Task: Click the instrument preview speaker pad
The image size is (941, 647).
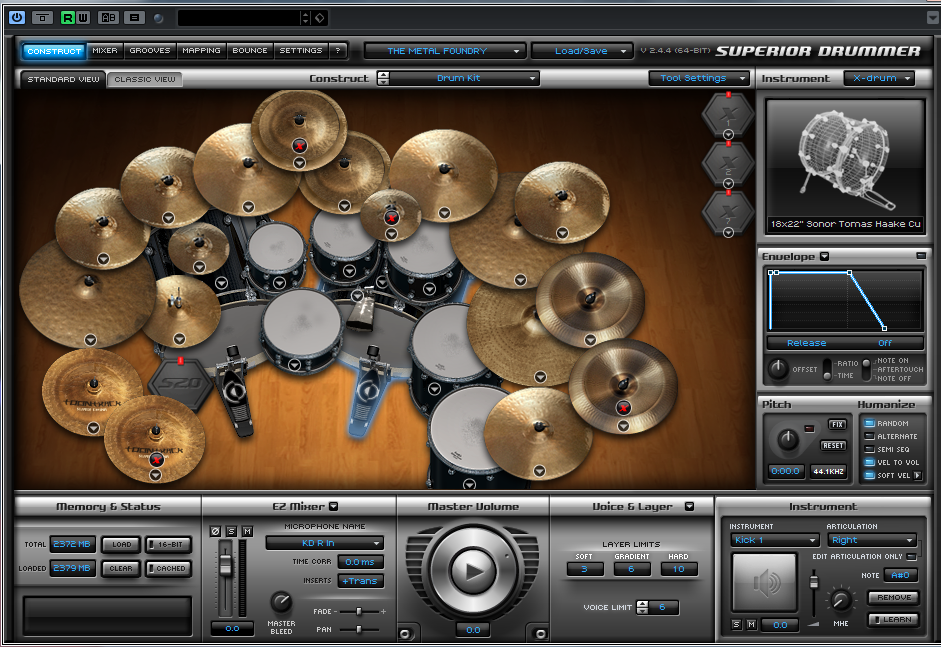Action: tap(765, 582)
